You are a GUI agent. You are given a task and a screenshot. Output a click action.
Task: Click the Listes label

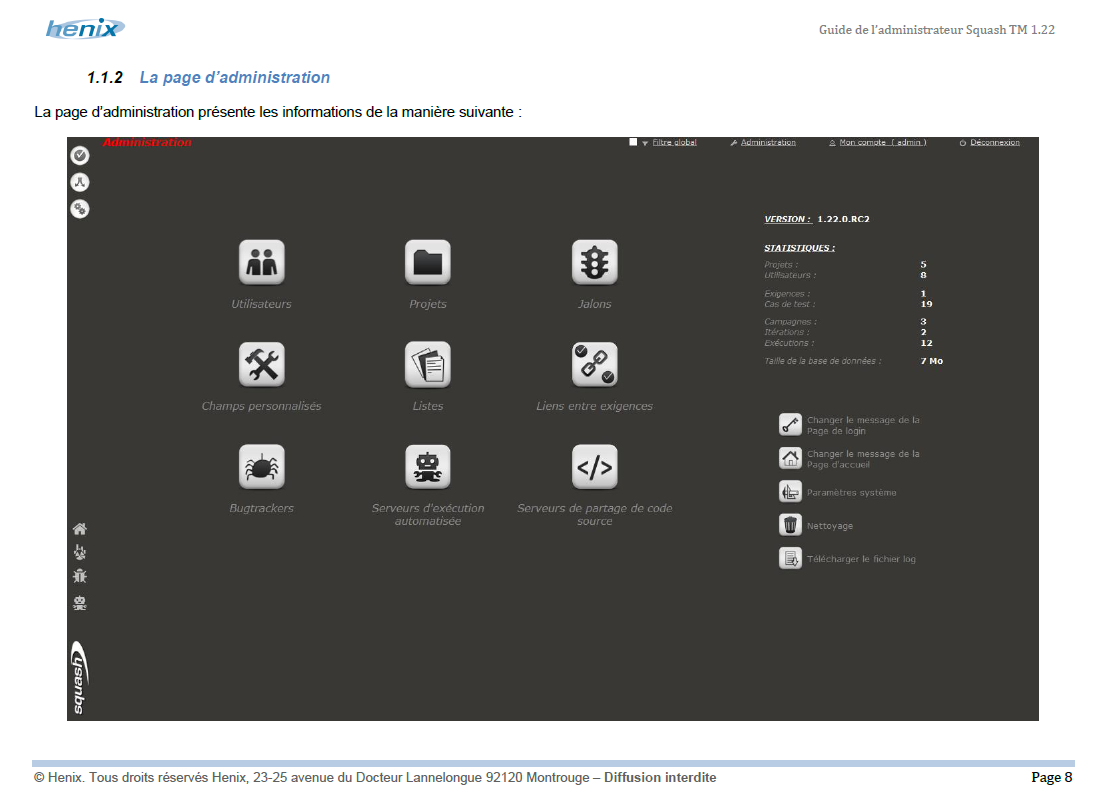click(428, 406)
